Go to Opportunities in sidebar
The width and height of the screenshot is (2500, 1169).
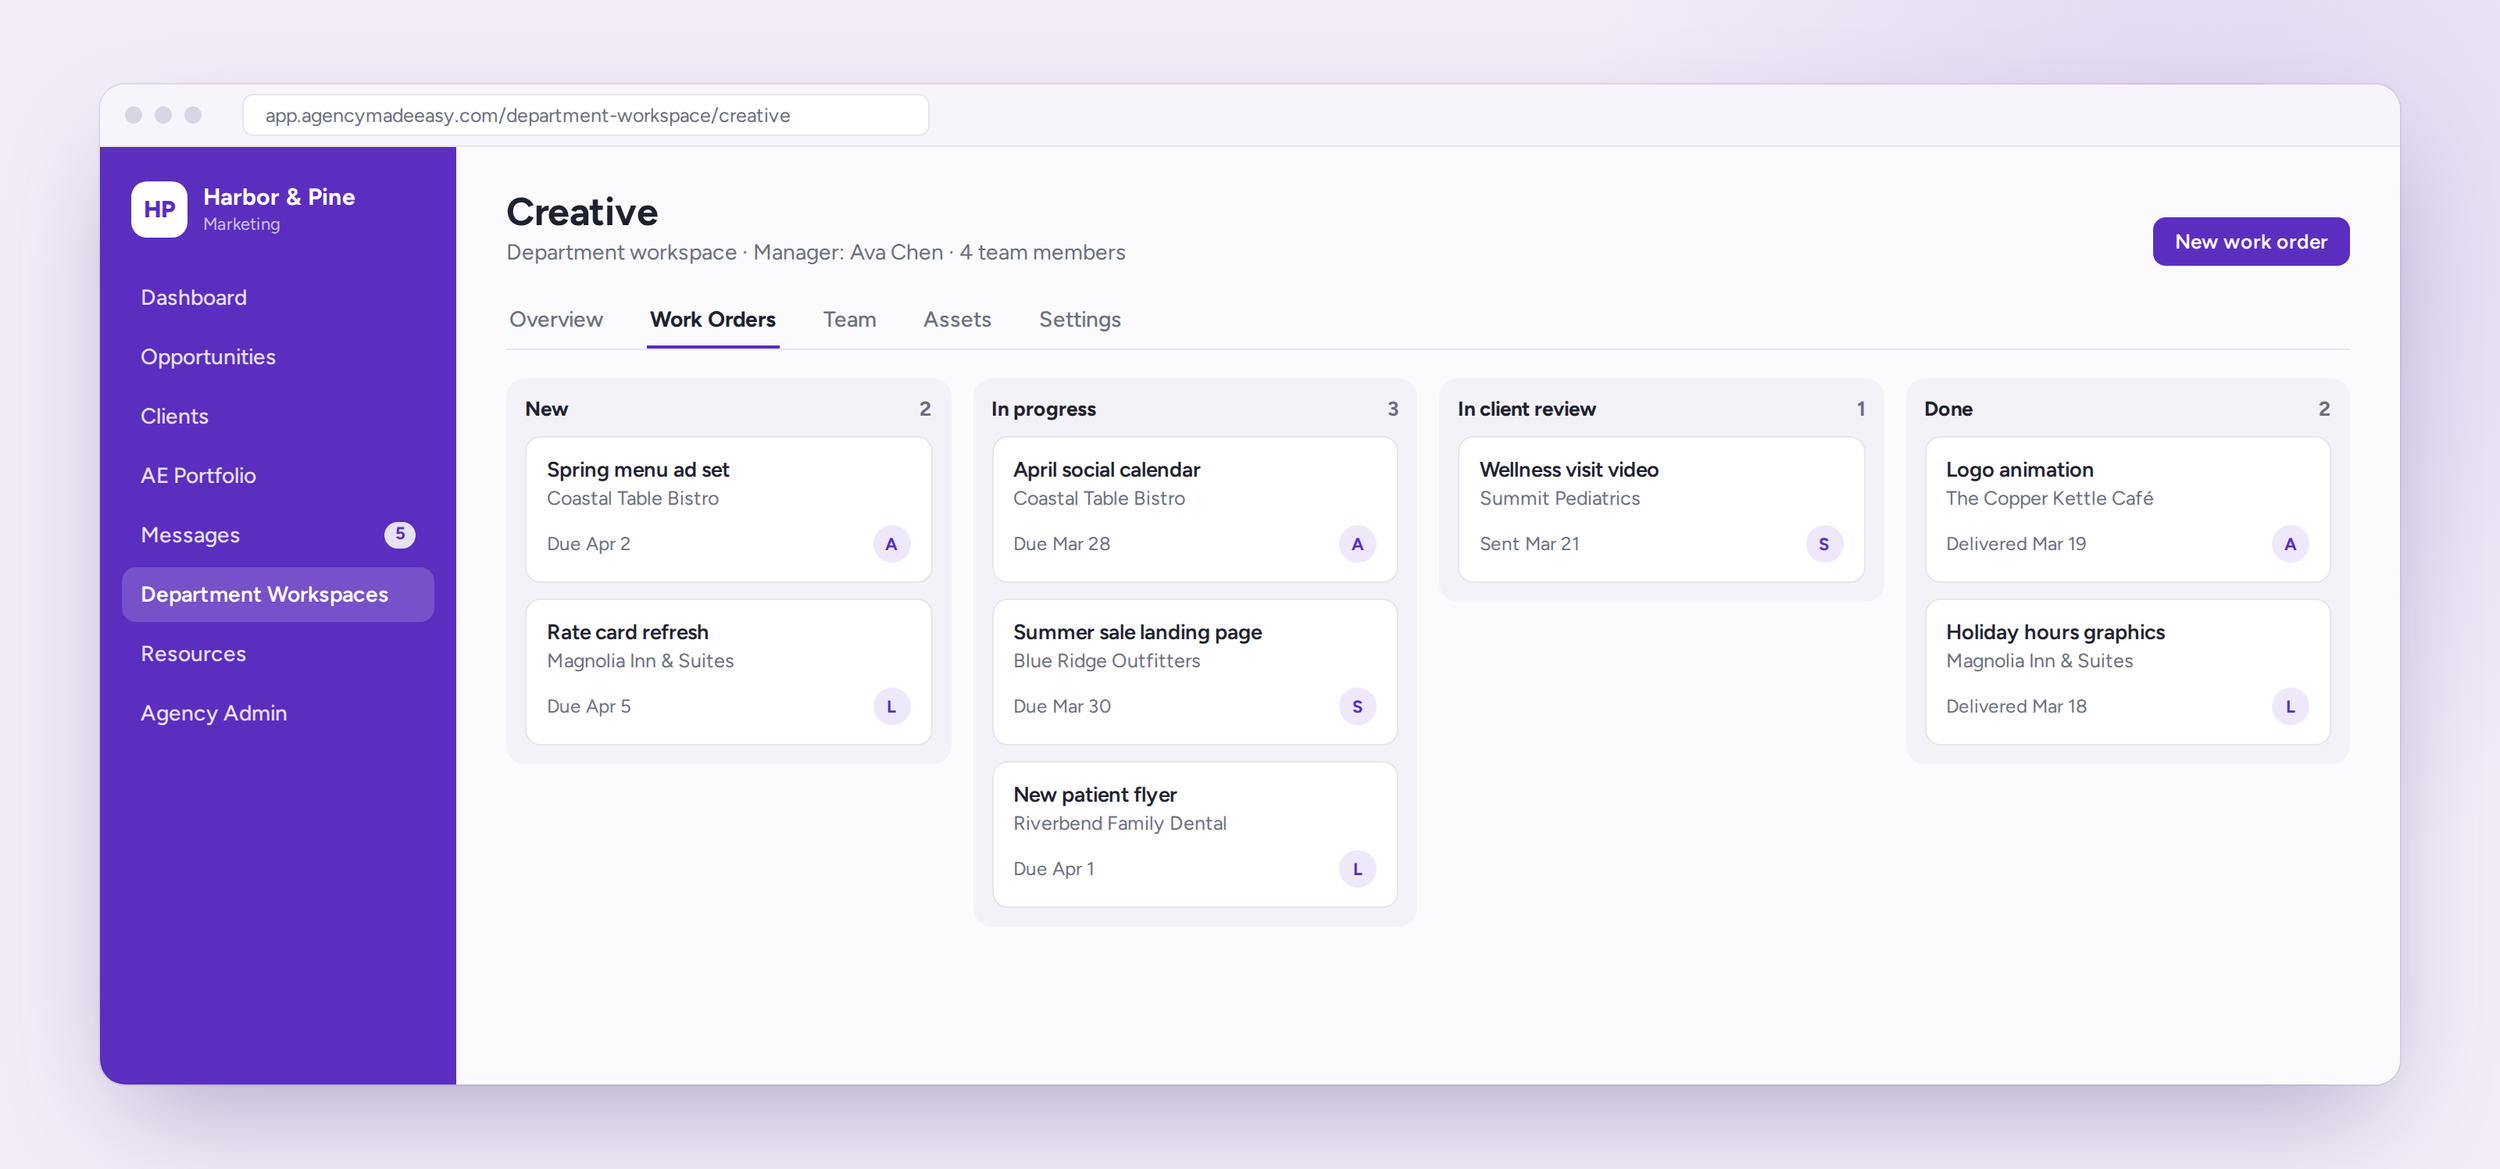(x=278, y=357)
